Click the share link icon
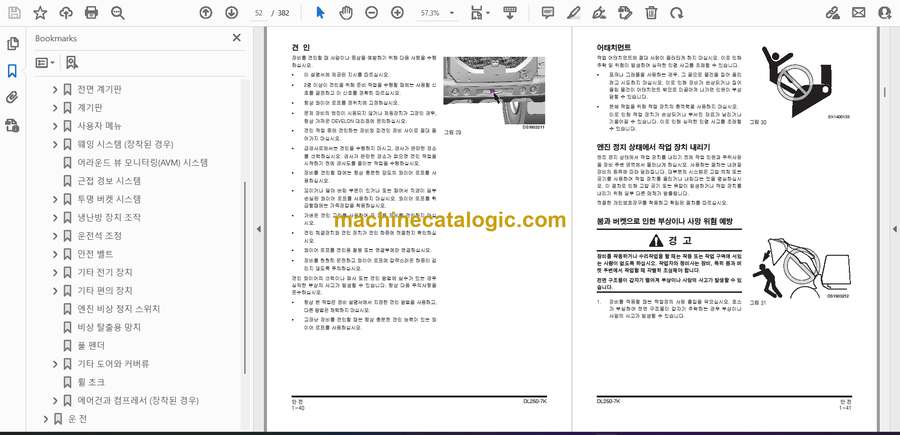The height and width of the screenshot is (435, 900). pos(832,13)
